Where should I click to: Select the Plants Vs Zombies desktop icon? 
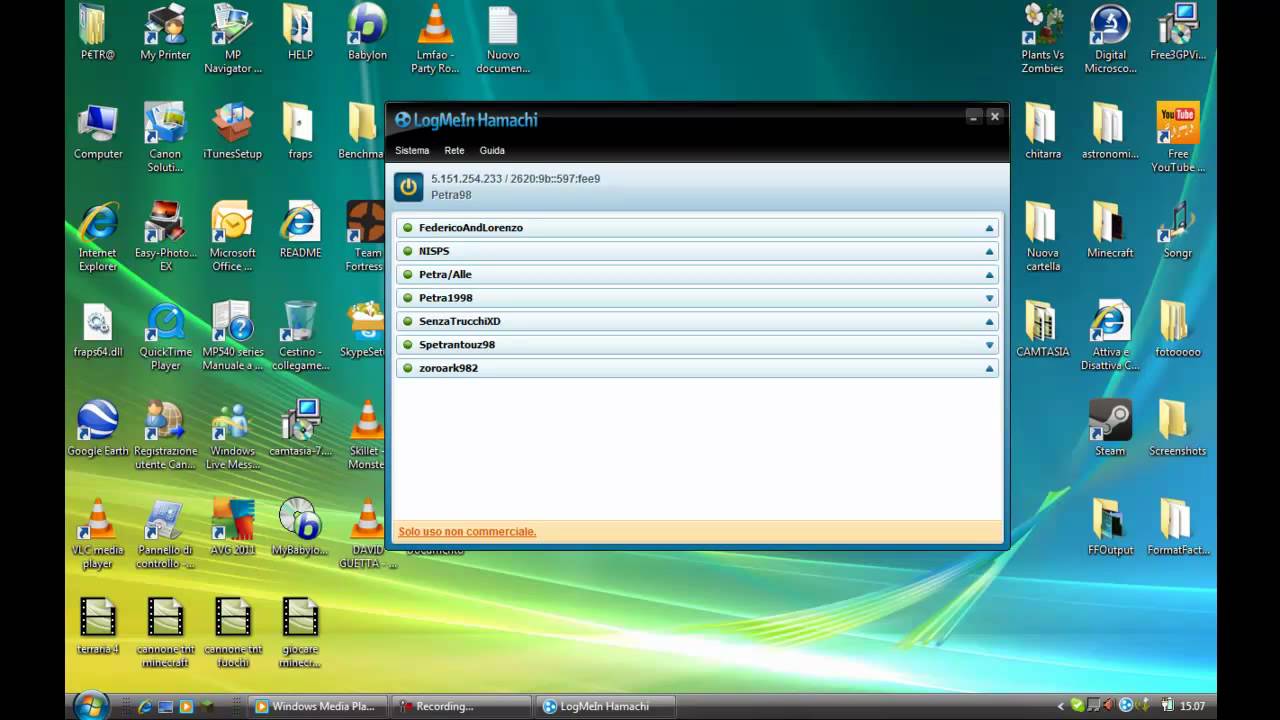(1042, 39)
